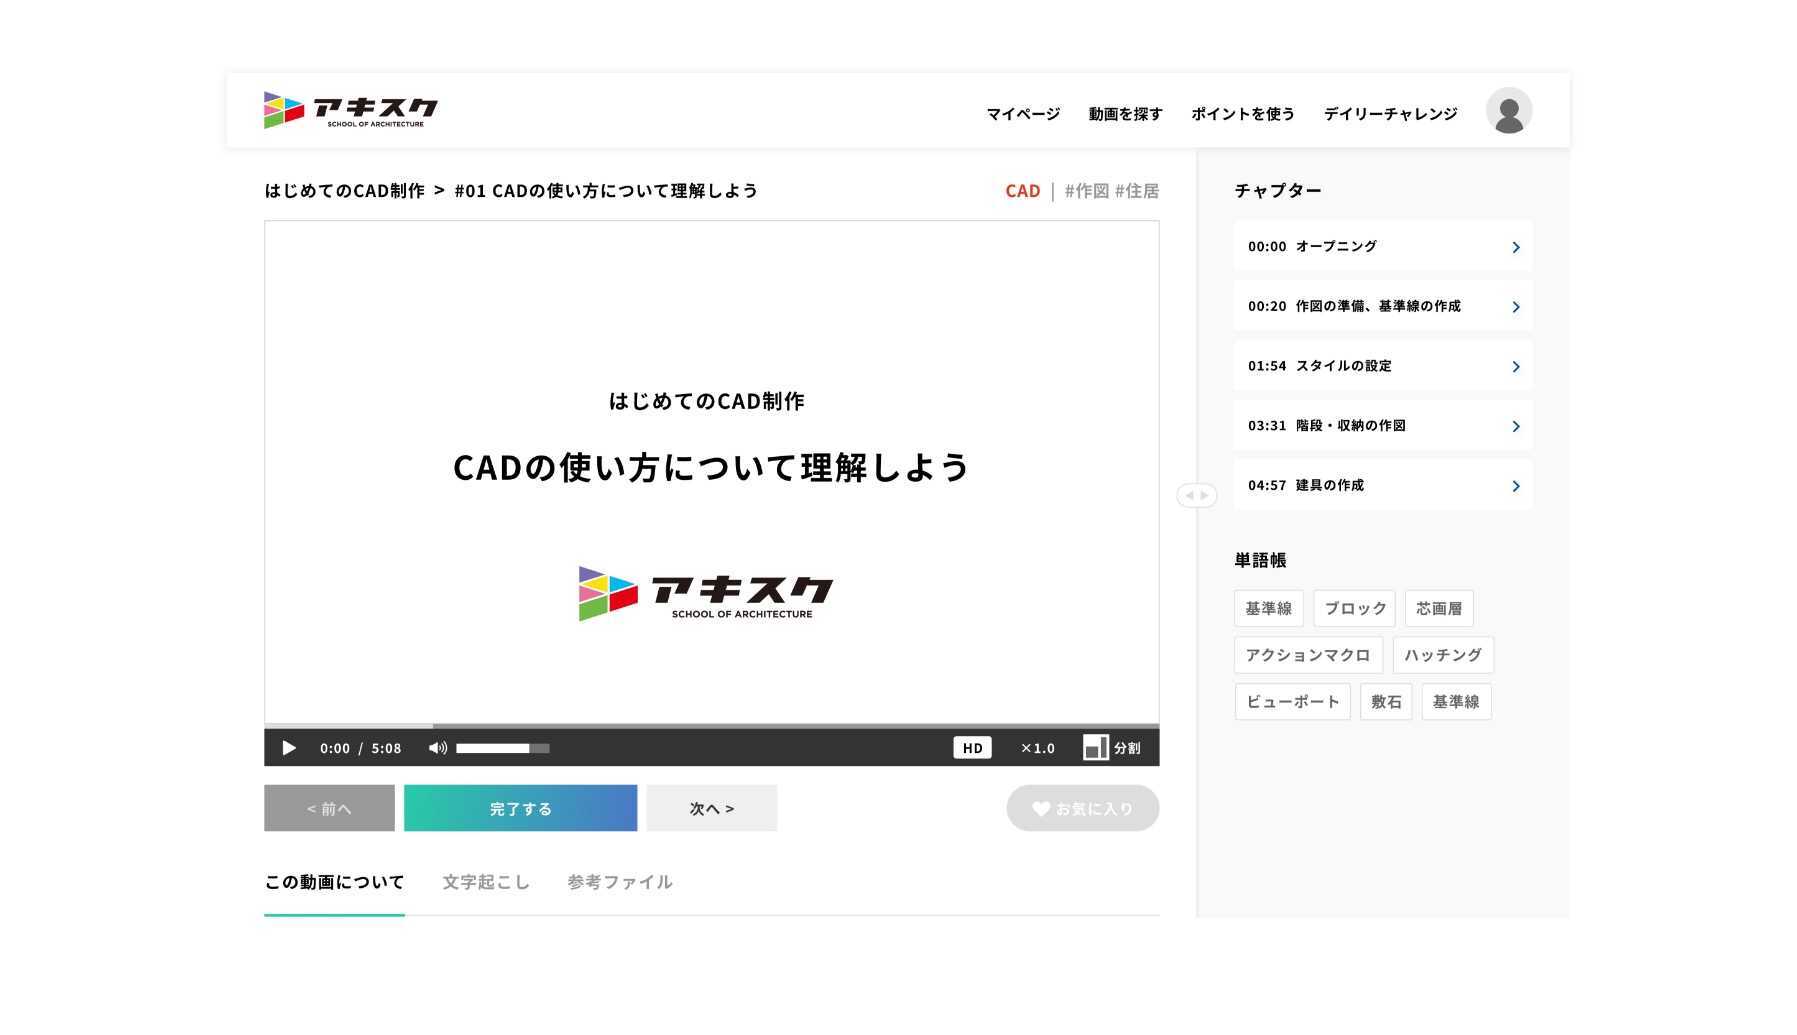Click the #作図 hashtag

(x=1086, y=191)
